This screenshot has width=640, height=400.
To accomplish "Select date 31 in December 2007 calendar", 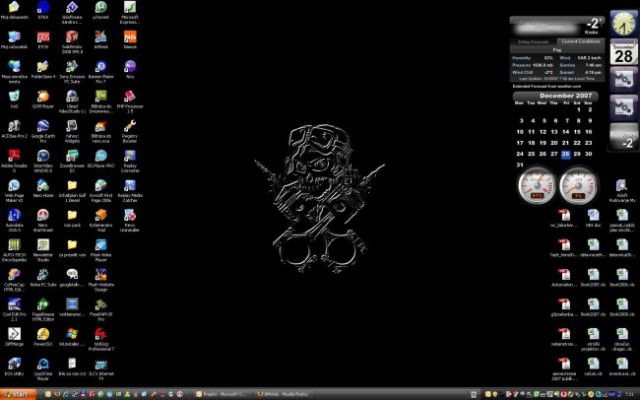I will (520, 165).
